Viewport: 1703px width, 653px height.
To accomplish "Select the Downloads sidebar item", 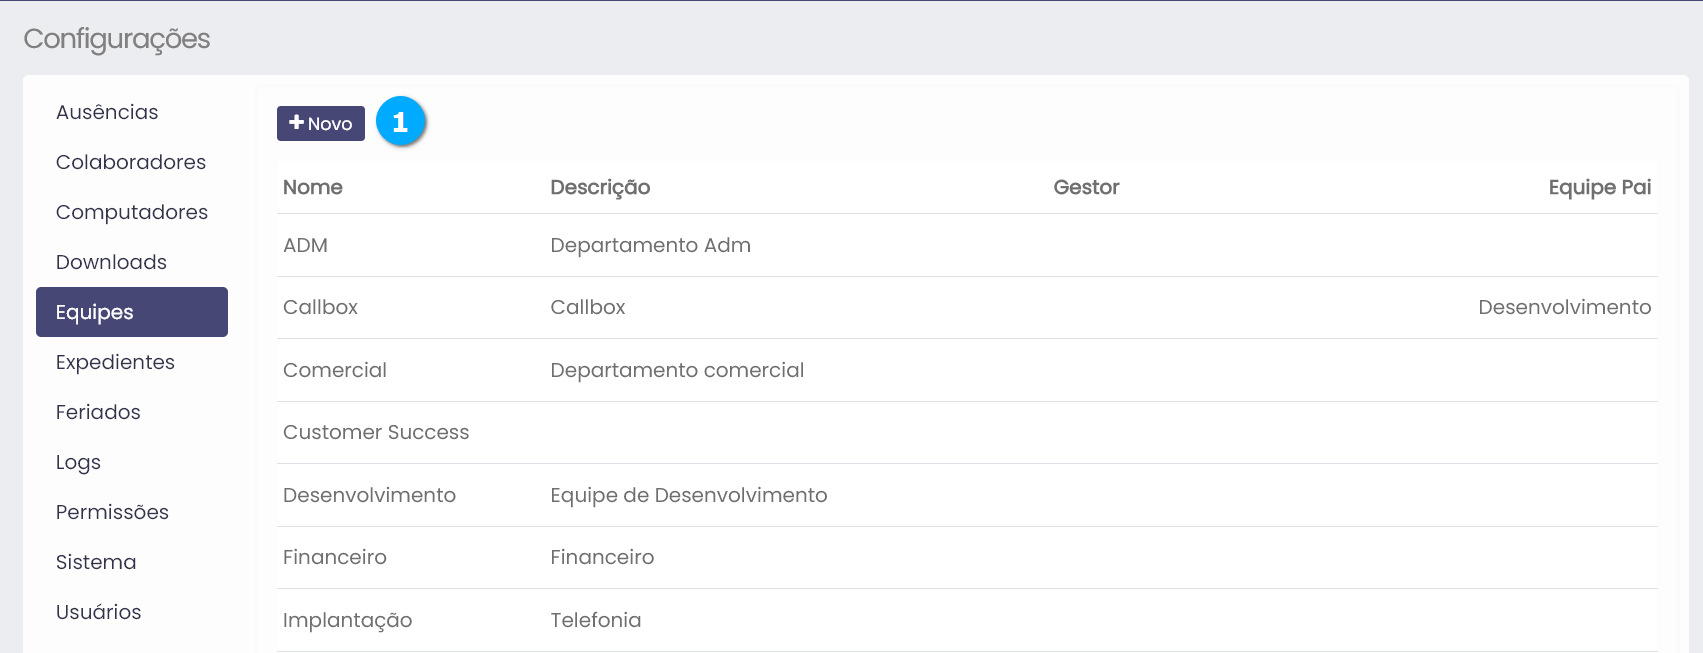I will (111, 262).
